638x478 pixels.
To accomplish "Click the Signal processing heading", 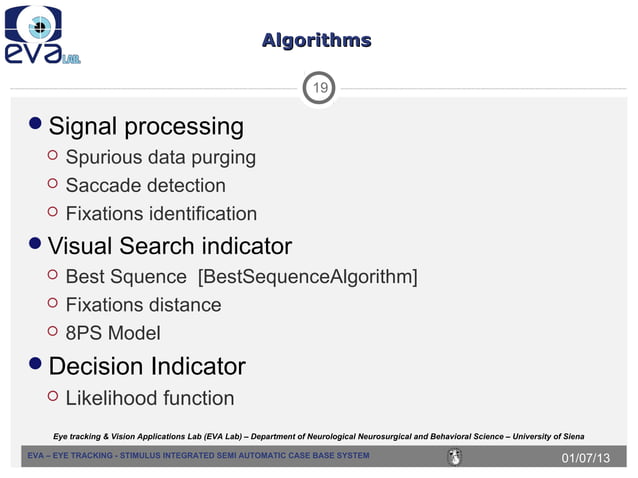I will 146,126.
